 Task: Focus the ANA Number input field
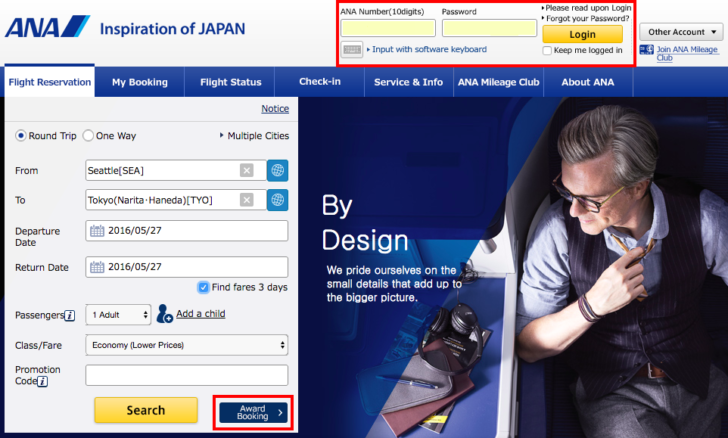(x=388, y=28)
